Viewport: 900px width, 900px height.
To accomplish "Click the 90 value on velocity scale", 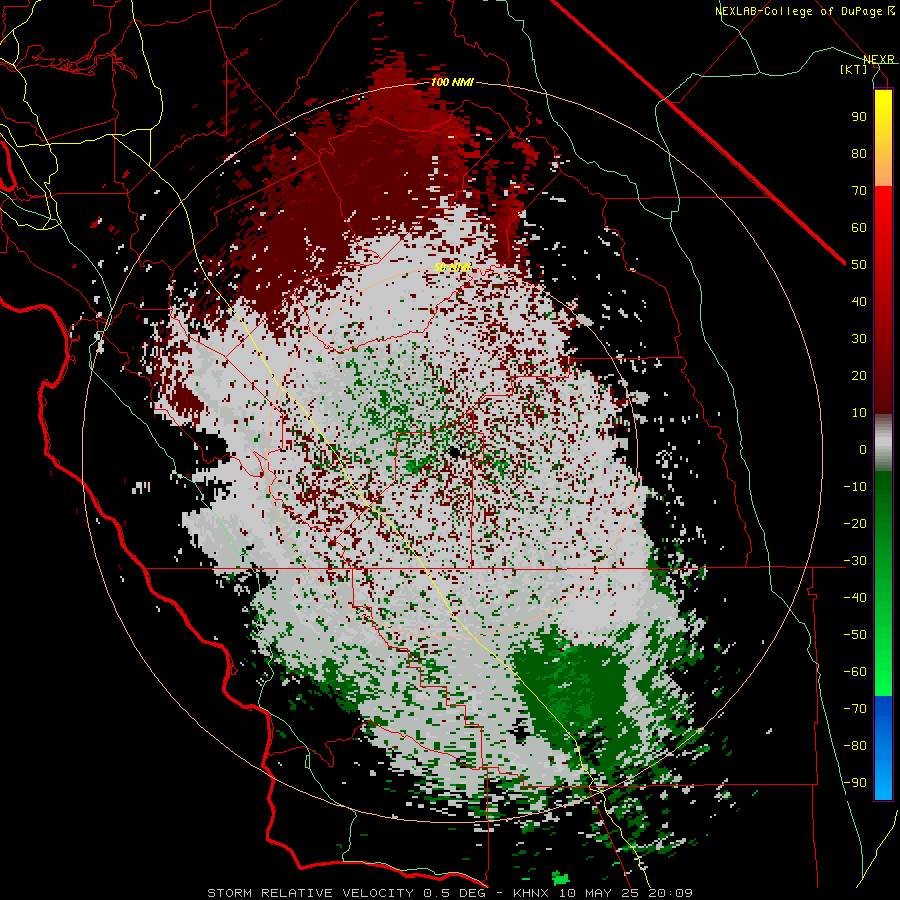I will click(859, 117).
